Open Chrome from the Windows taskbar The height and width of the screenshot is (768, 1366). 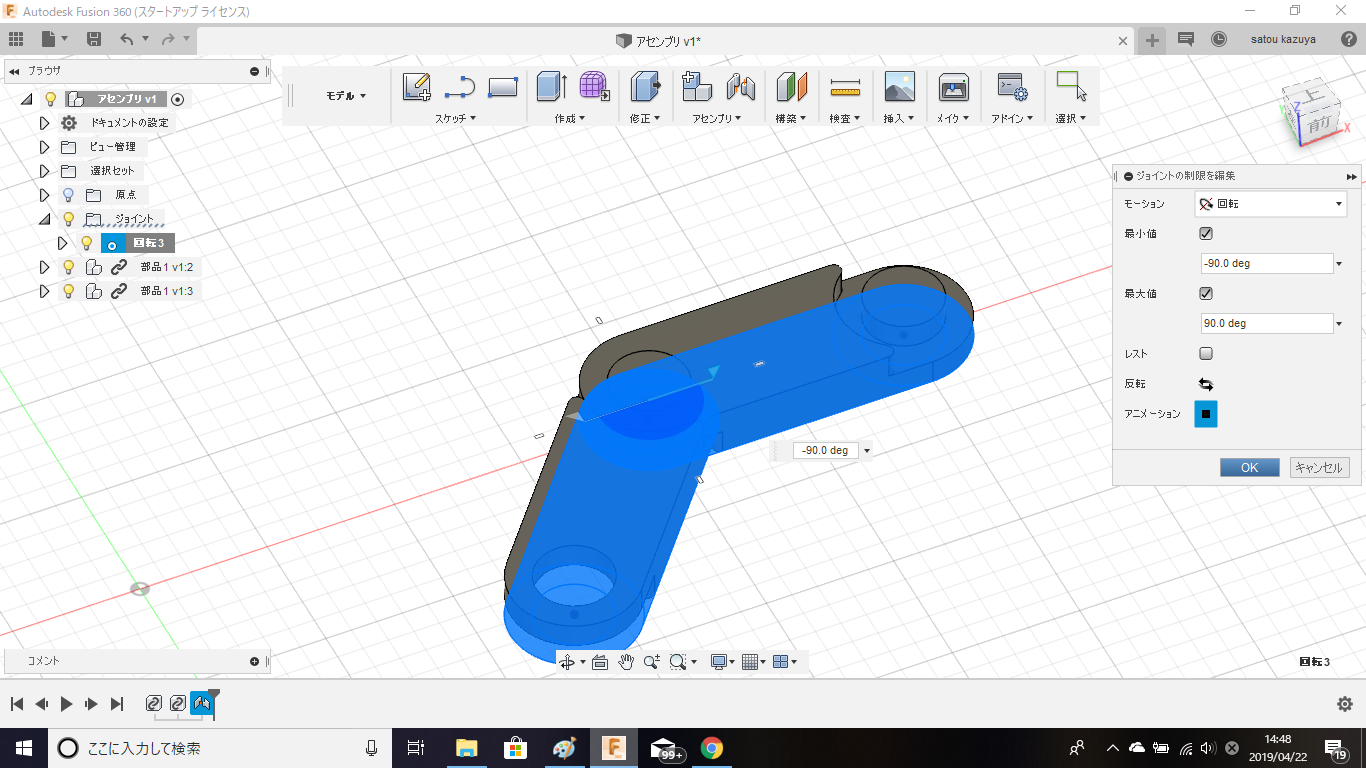point(711,748)
